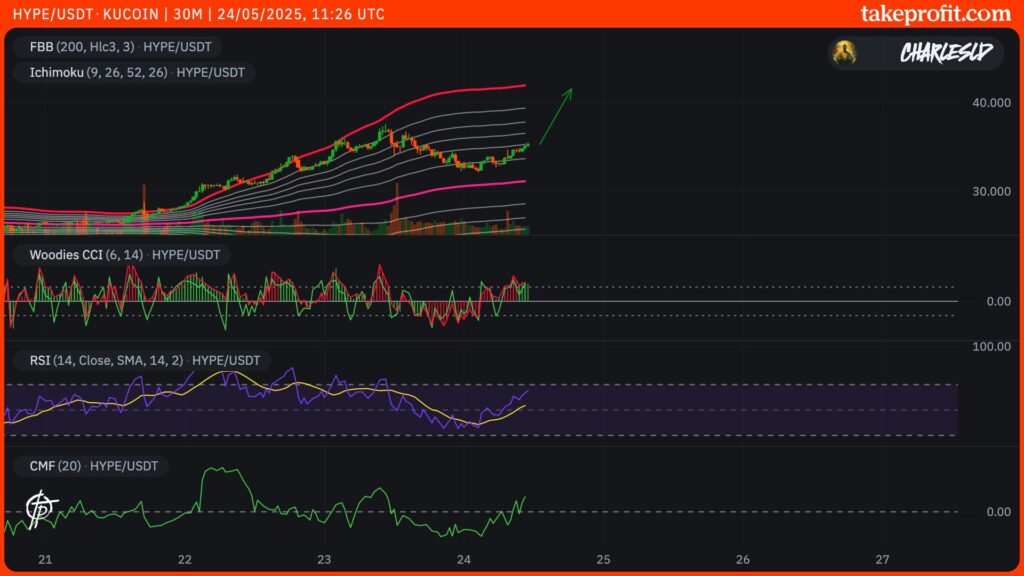The width and height of the screenshot is (1024, 576).
Task: Select the Ichimoku (9, 26, 52, 26) indicator label
Action: [x=134, y=72]
